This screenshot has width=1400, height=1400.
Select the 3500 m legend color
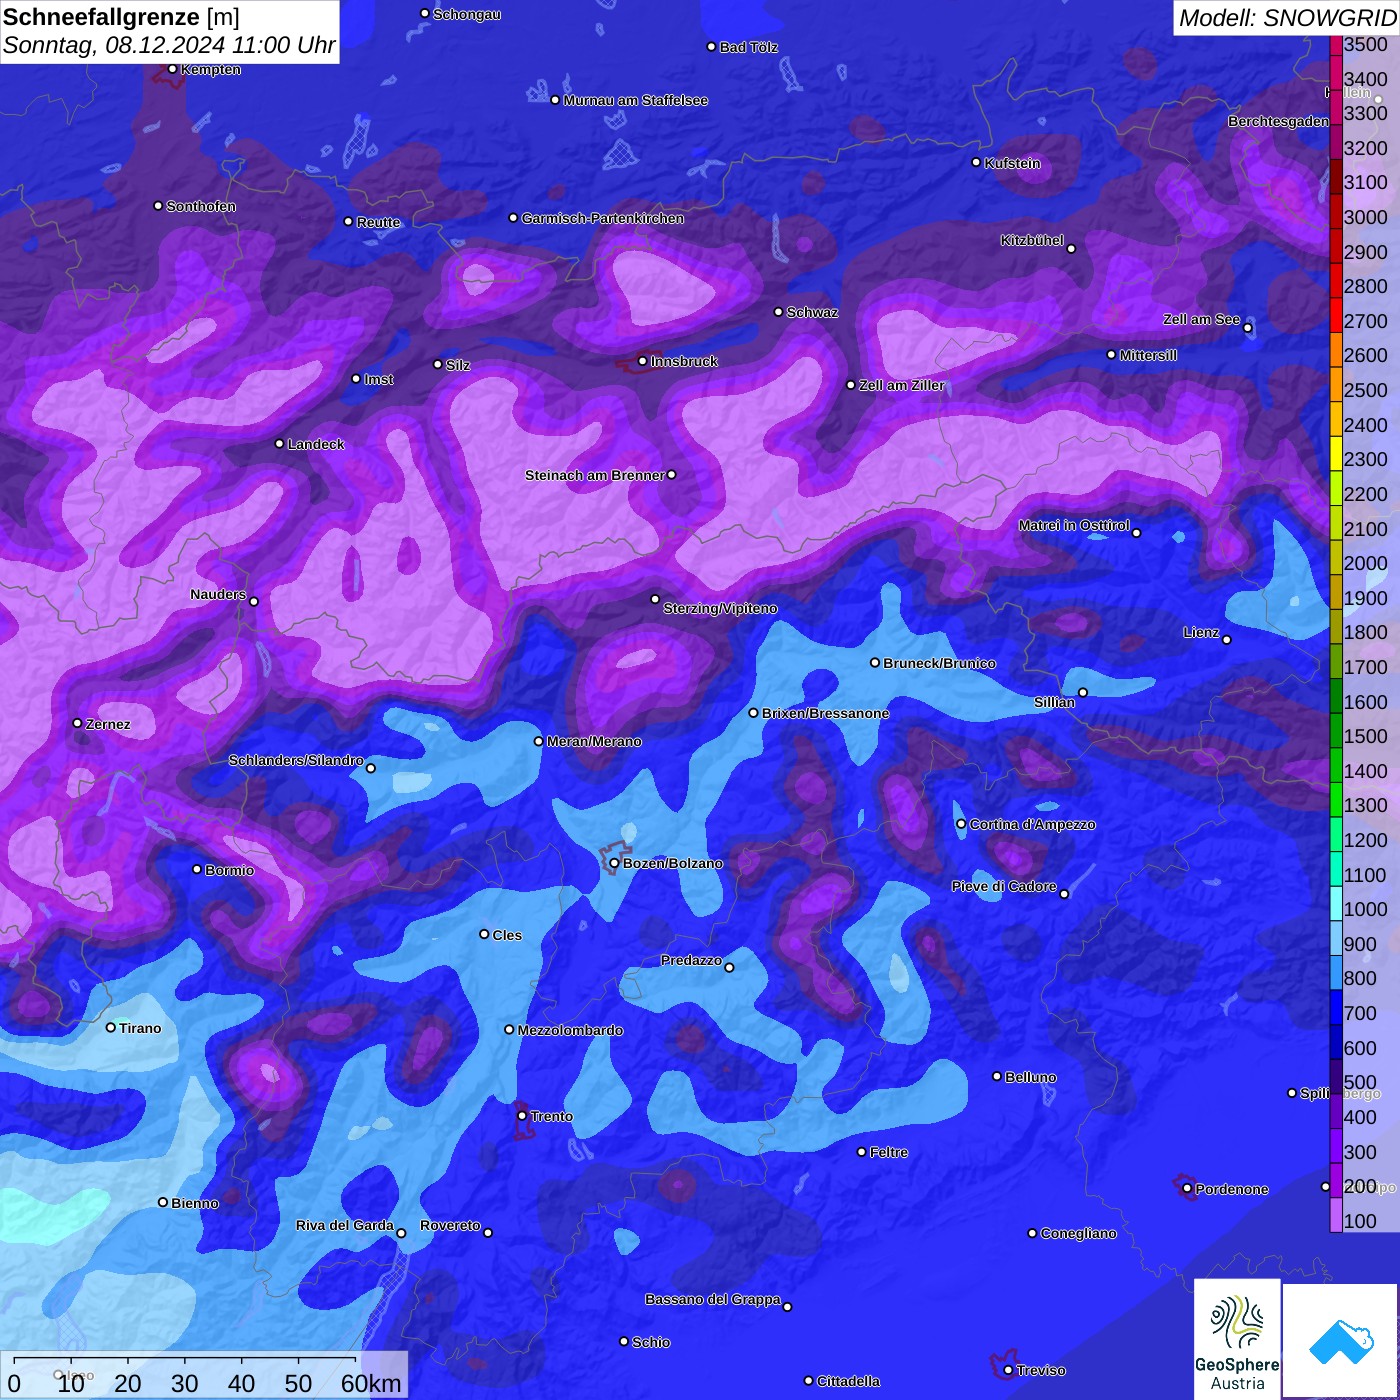[x=1336, y=45]
